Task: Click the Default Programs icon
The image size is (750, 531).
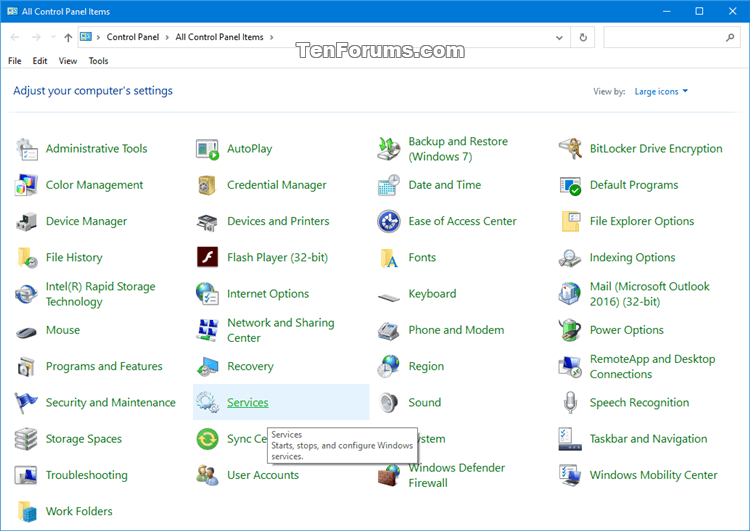Action: coord(570,185)
